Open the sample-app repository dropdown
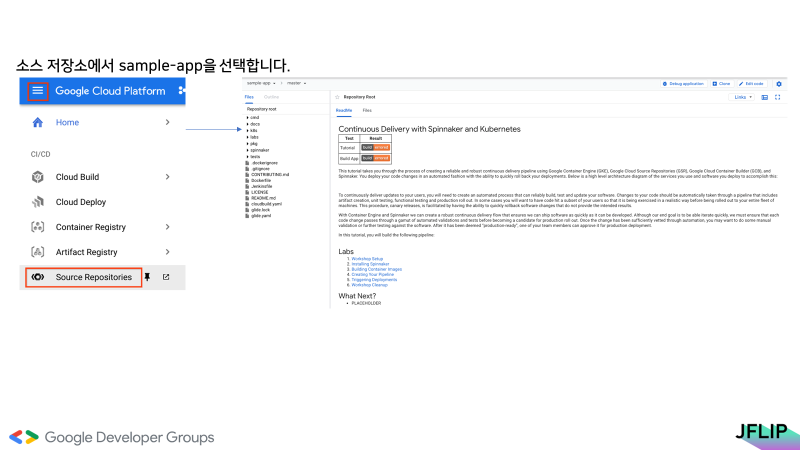 (x=261, y=83)
